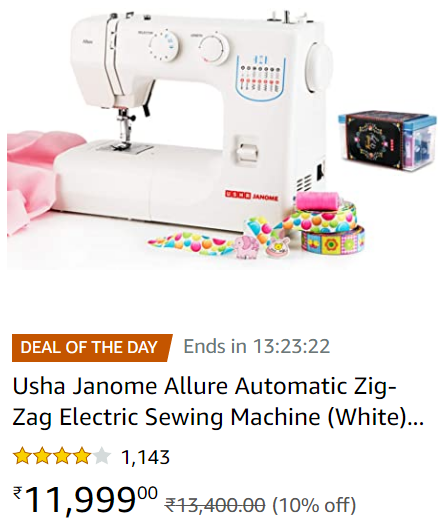441x525 pixels.
Task: Click the four-star rating icons
Action: coord(62,456)
